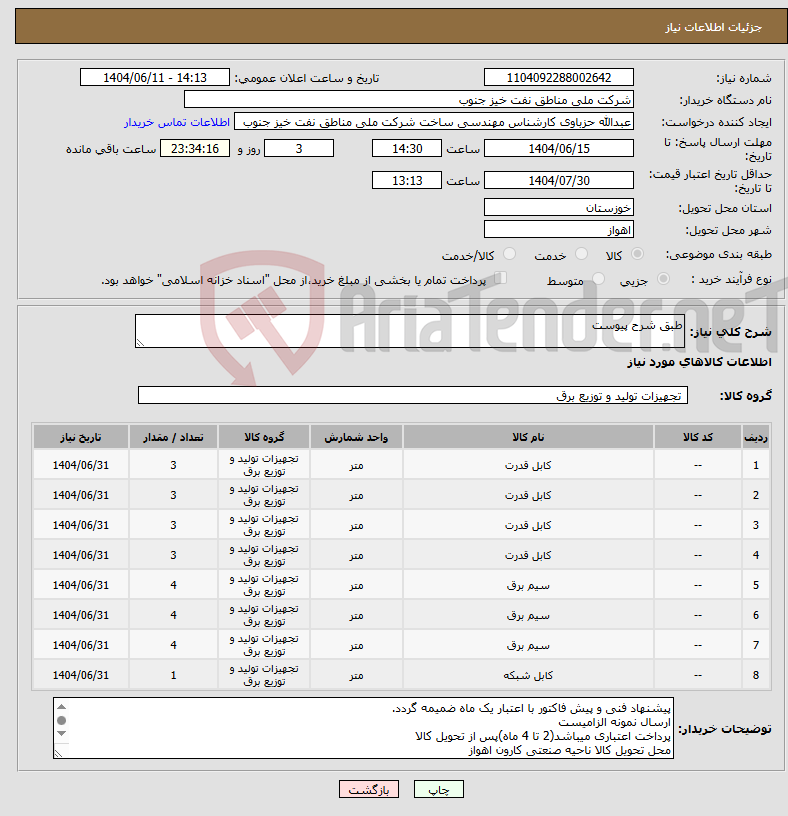Image resolution: width=788 pixels, height=816 pixels.
Task: Click the delivery province field خوزستان
Action: (x=558, y=207)
